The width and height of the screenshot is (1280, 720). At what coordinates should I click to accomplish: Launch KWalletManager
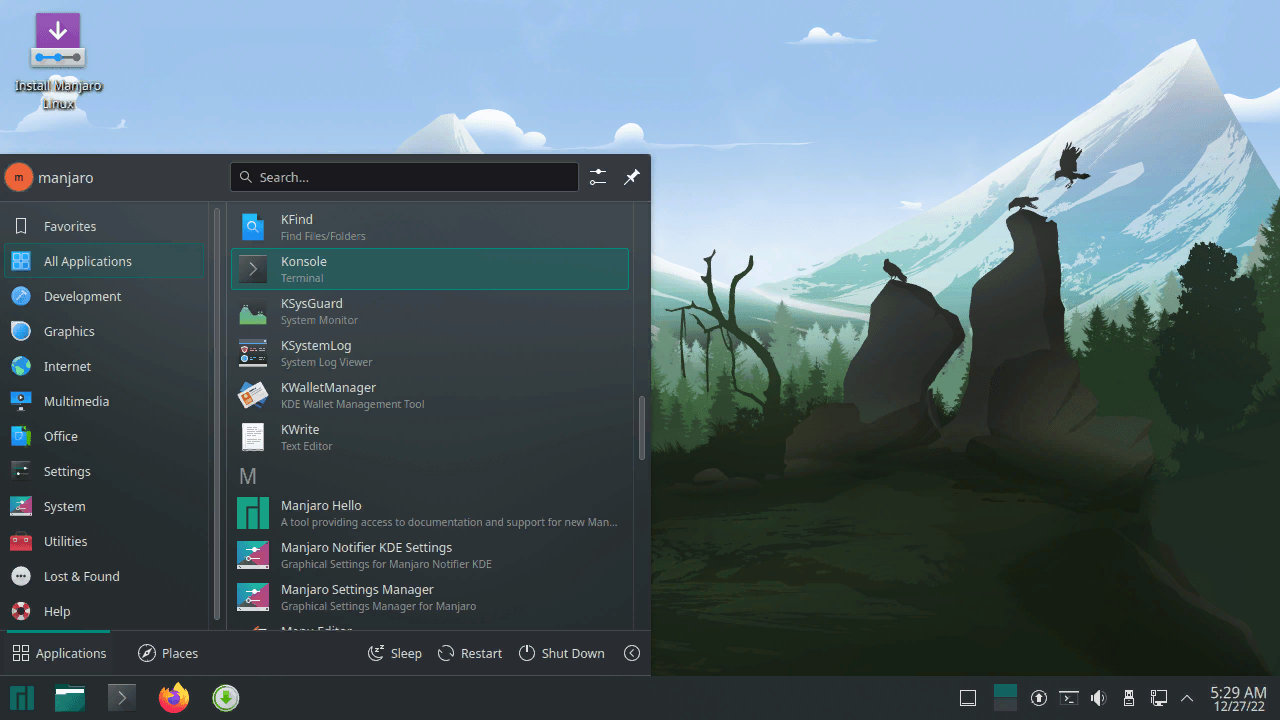430,395
